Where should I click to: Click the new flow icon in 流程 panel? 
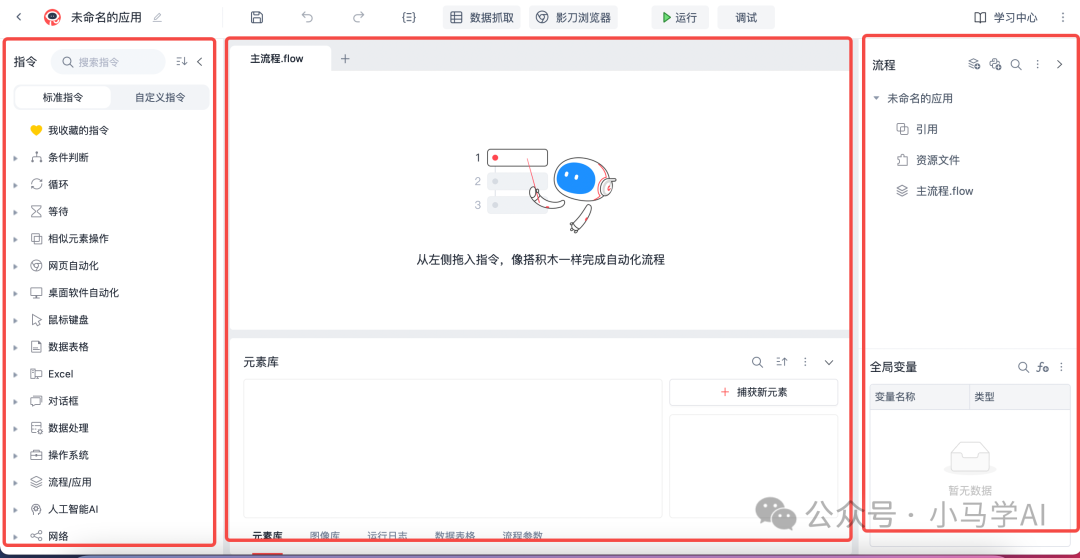pos(974,64)
